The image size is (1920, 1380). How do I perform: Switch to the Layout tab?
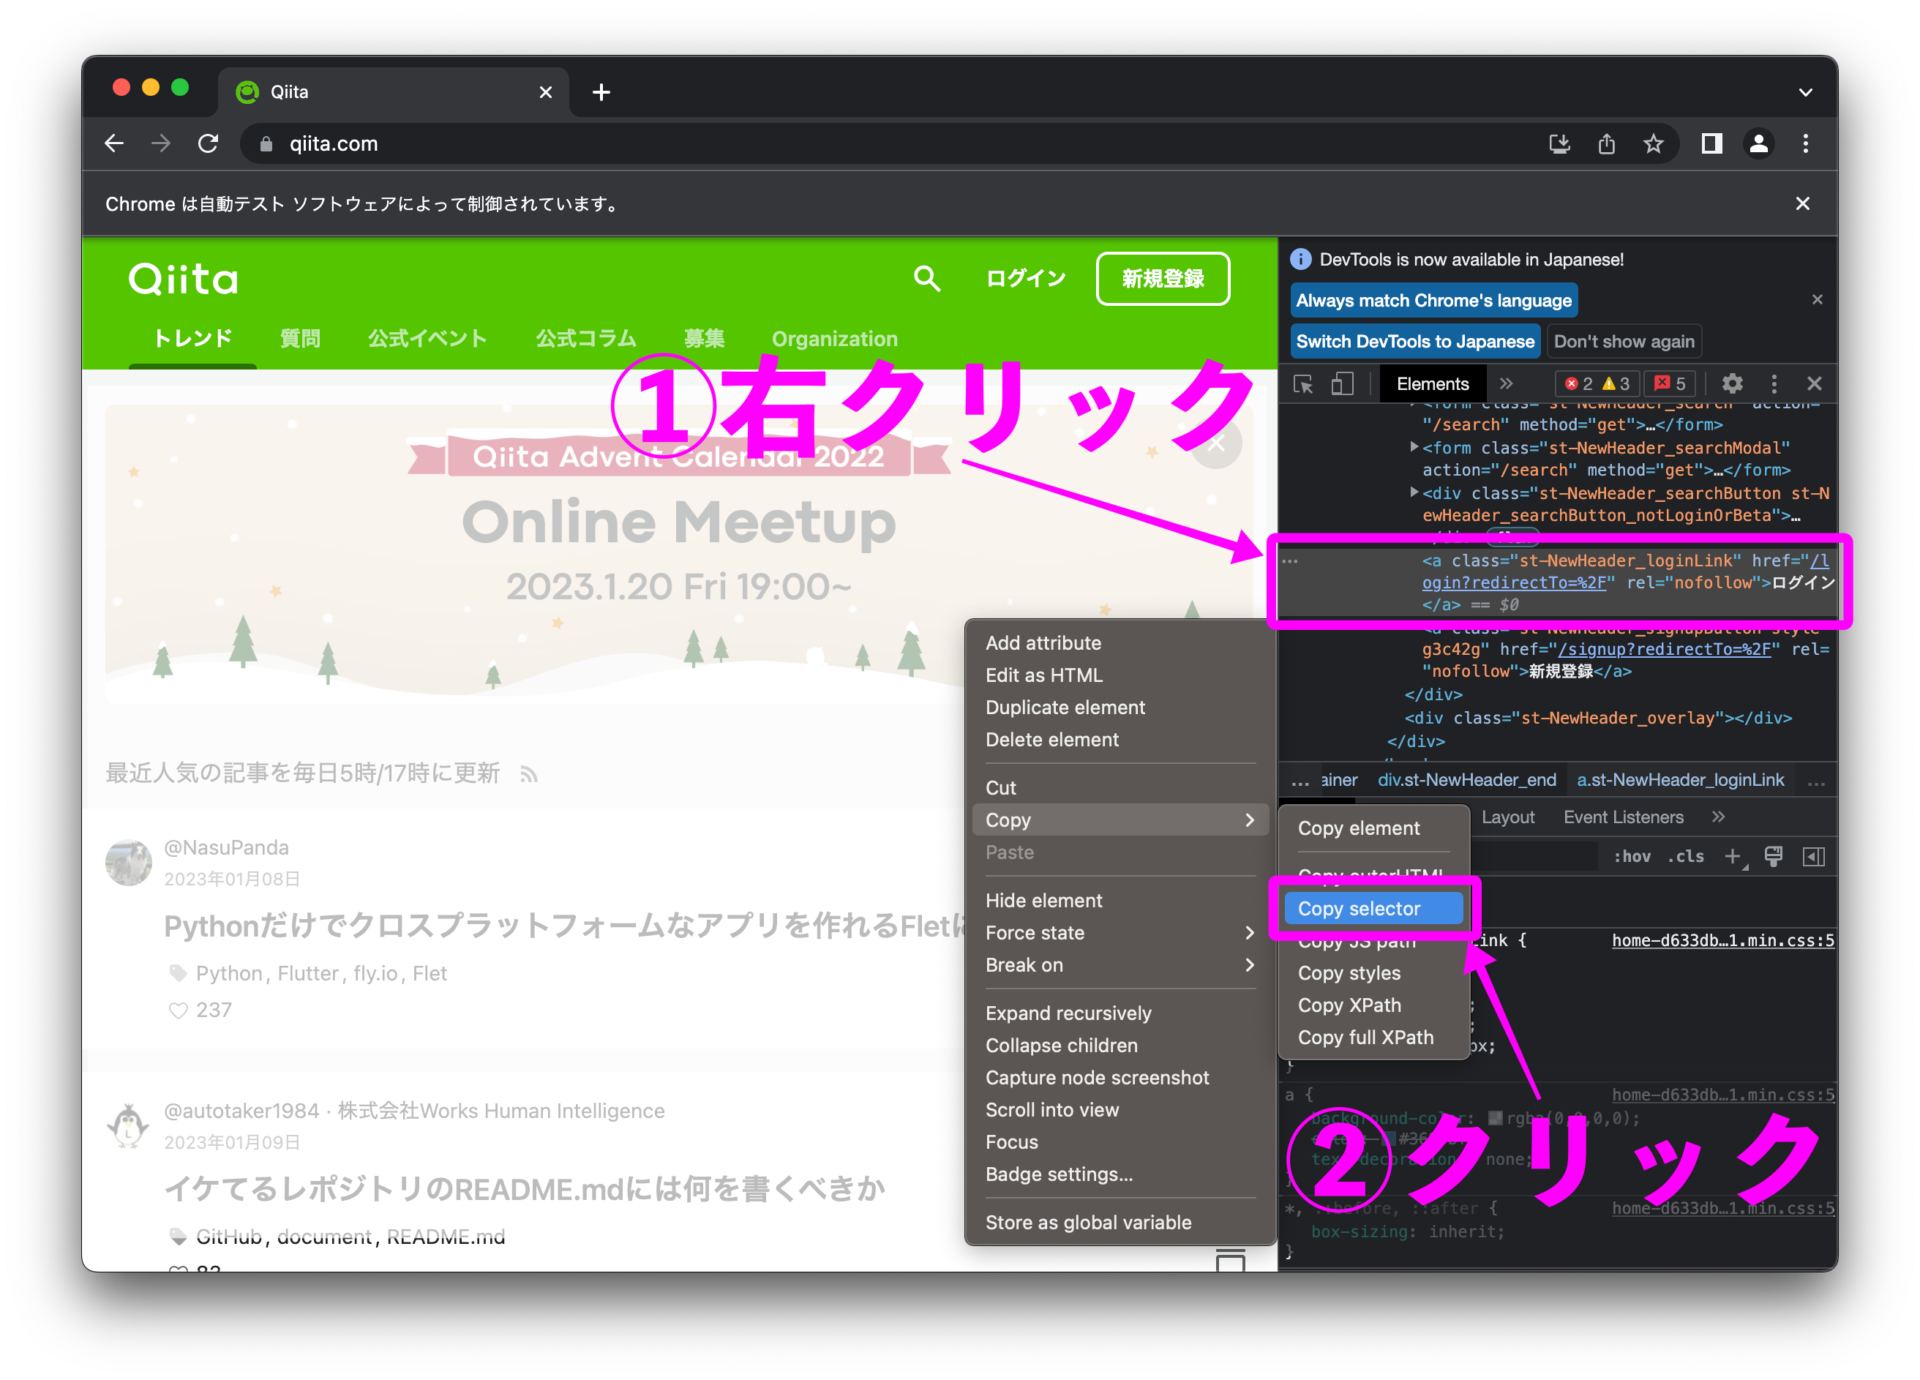(x=1508, y=817)
